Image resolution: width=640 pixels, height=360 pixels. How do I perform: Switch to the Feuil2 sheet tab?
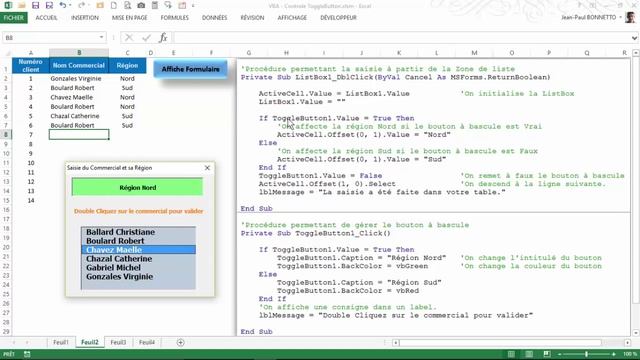point(90,342)
